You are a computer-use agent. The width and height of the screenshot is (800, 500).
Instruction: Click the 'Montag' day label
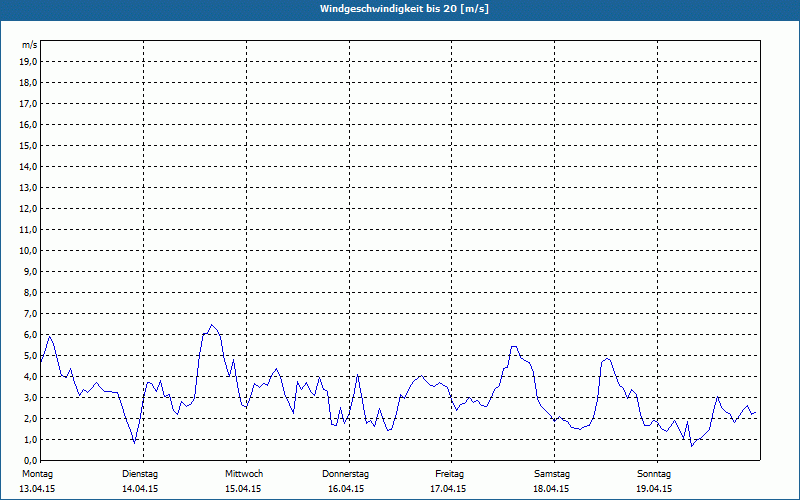pyautogui.click(x=37, y=474)
